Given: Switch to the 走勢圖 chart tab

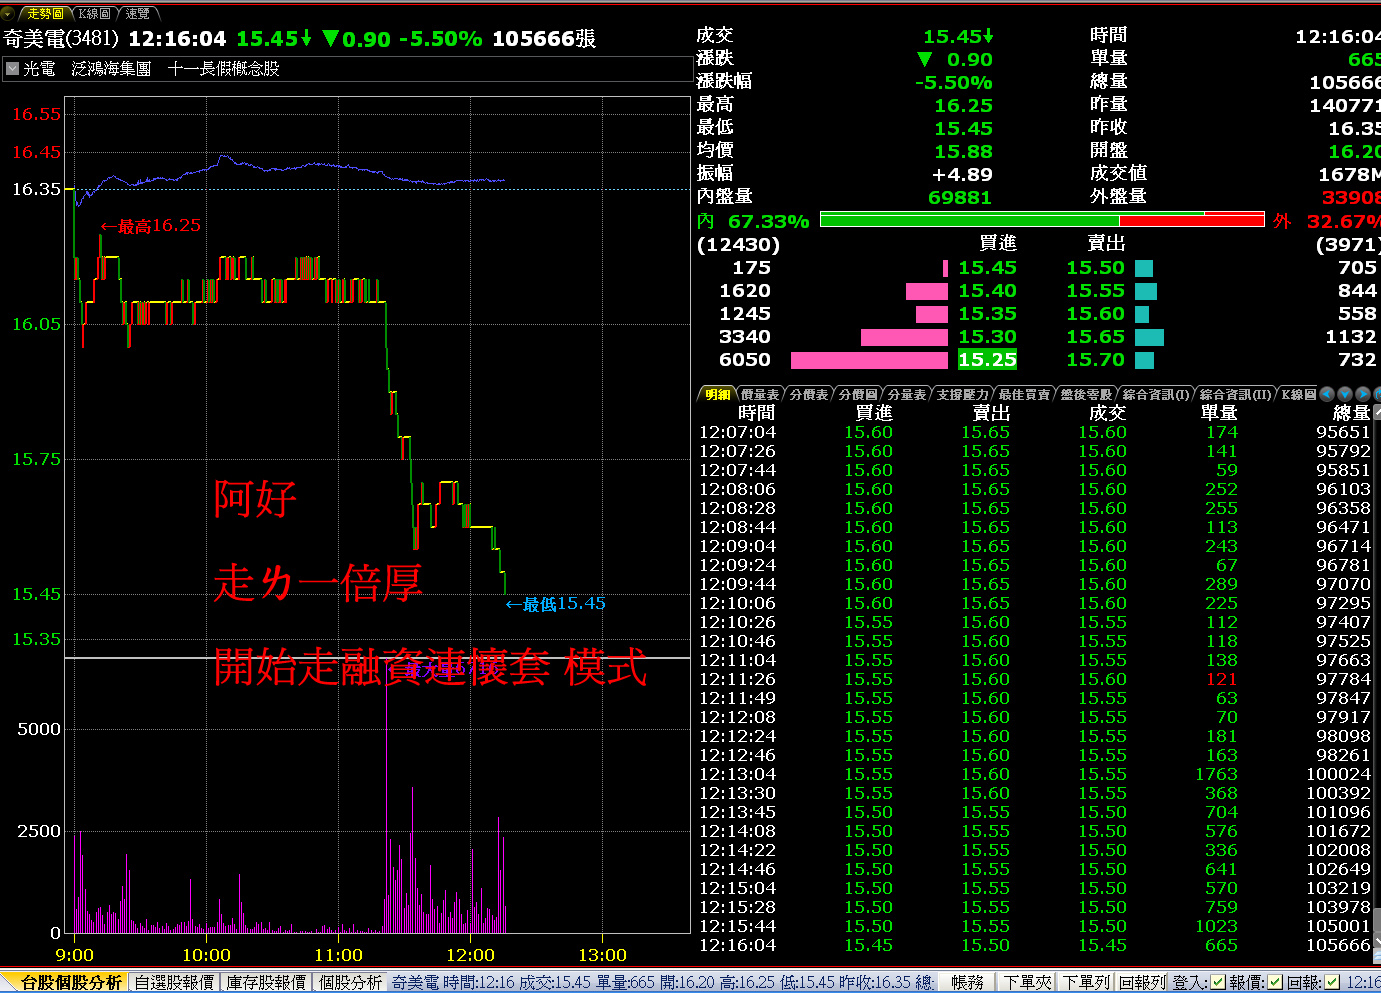Looking at the screenshot, I should click(x=46, y=14).
